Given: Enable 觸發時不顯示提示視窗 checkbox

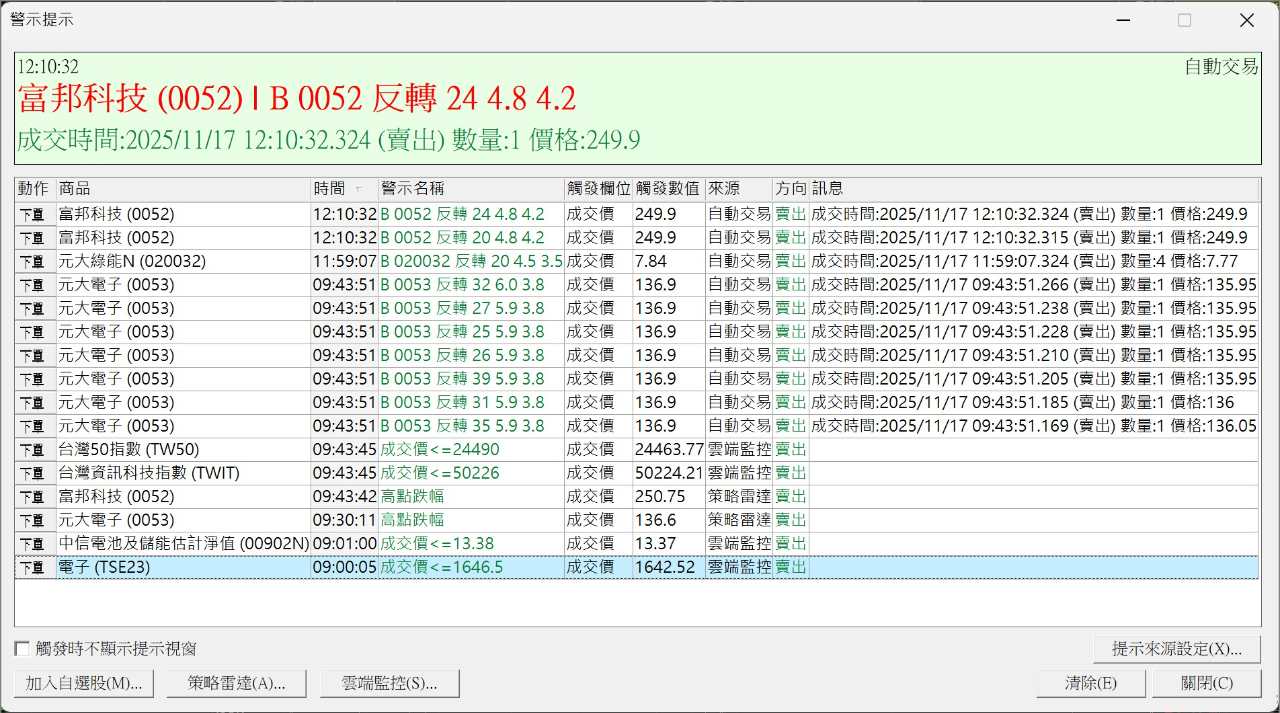Looking at the screenshot, I should (x=22, y=649).
